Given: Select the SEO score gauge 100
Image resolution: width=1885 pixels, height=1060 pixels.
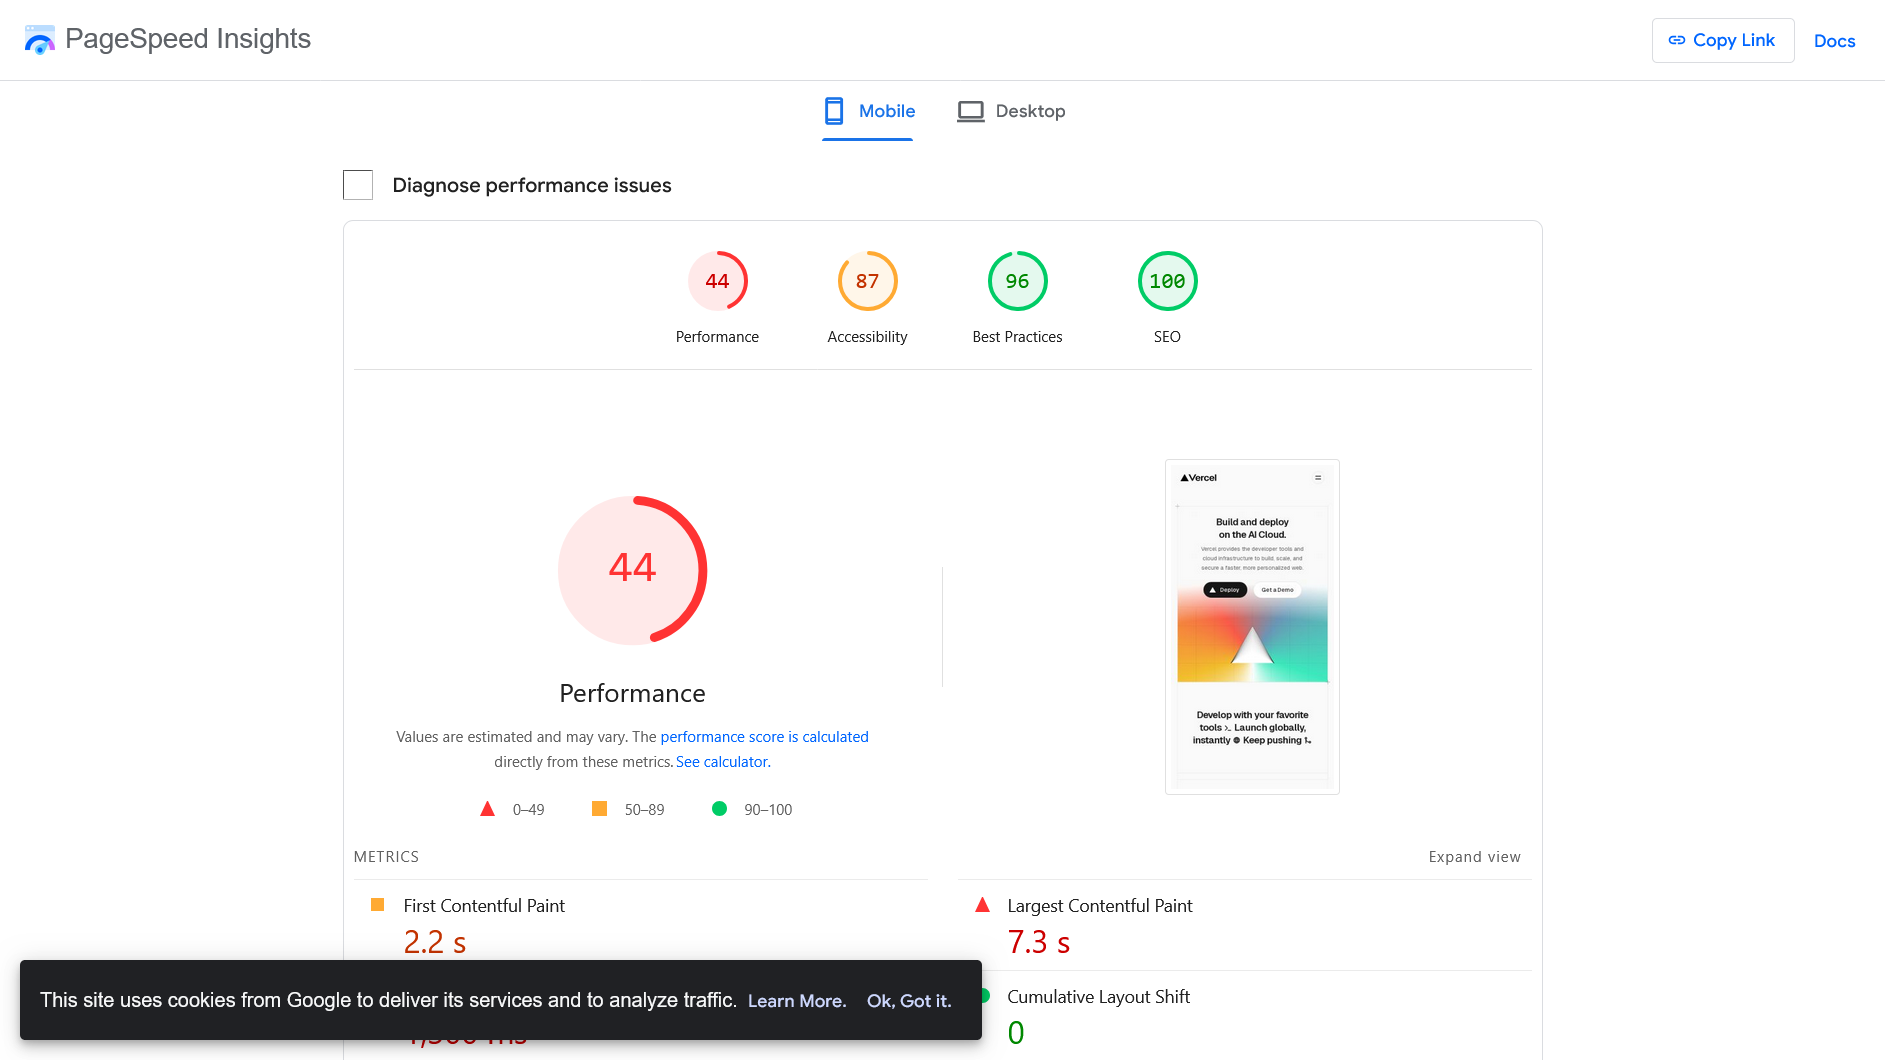Looking at the screenshot, I should tap(1167, 281).
